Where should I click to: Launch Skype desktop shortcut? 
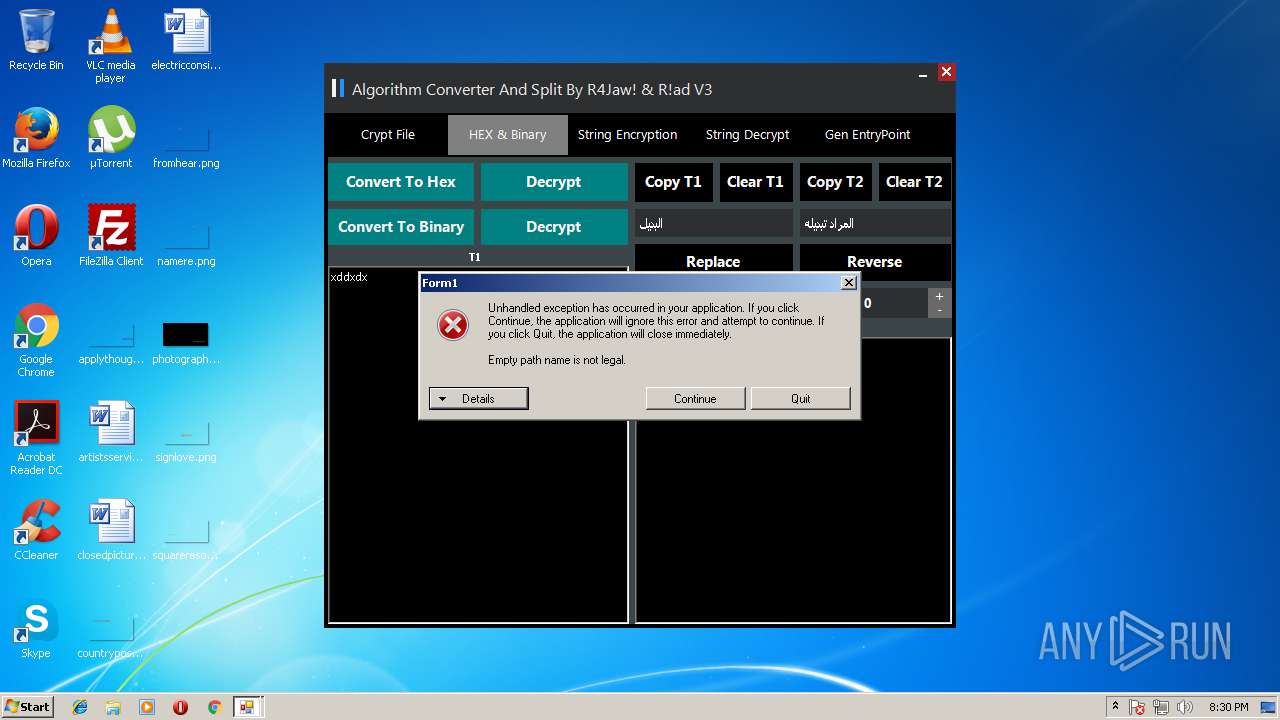tap(36, 628)
